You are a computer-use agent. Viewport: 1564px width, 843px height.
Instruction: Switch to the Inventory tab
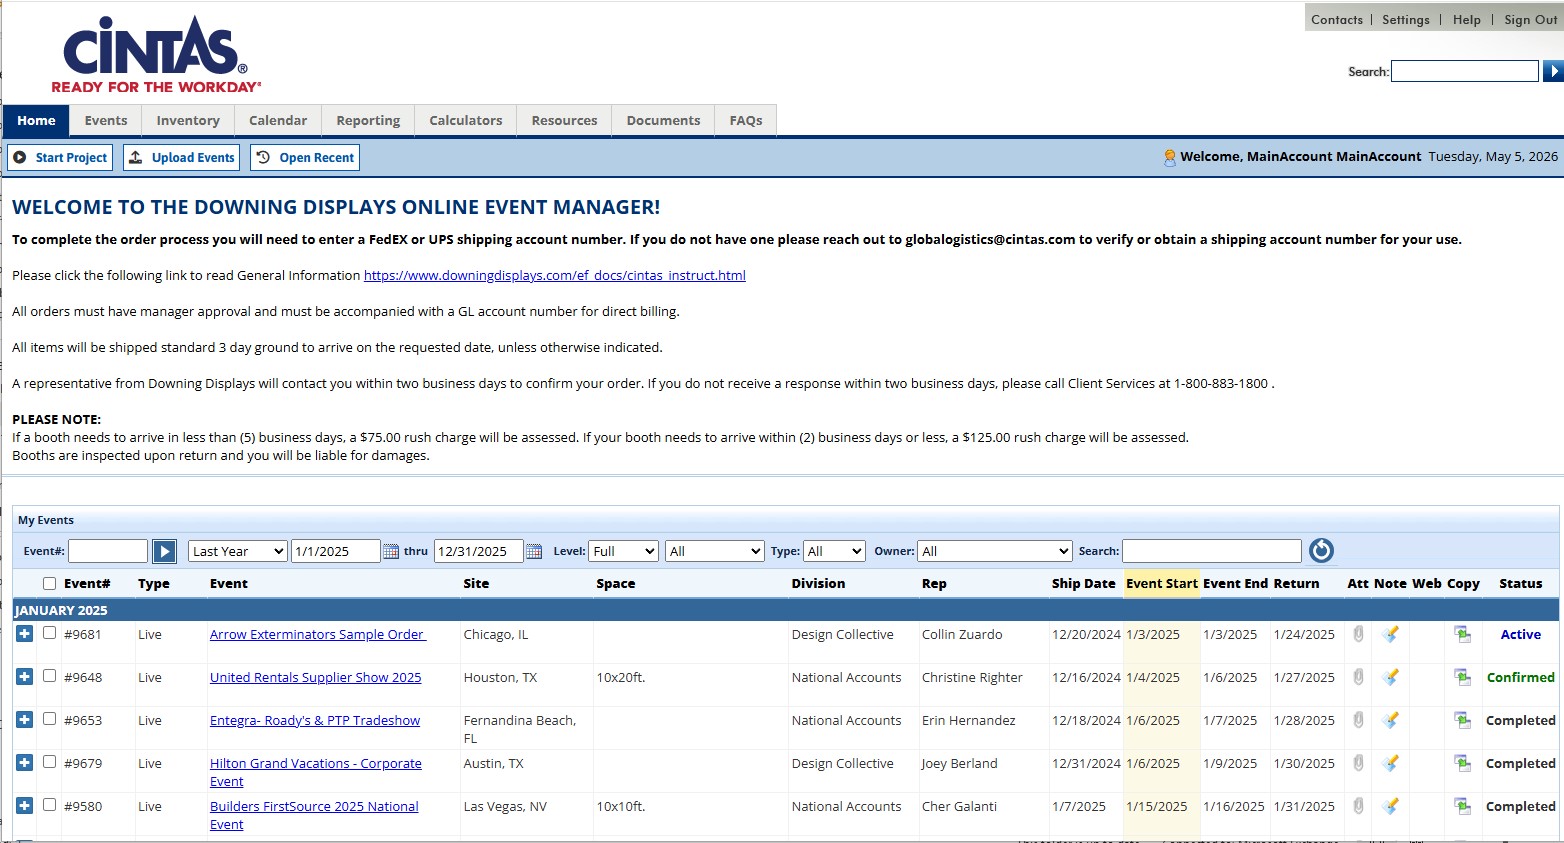[188, 120]
